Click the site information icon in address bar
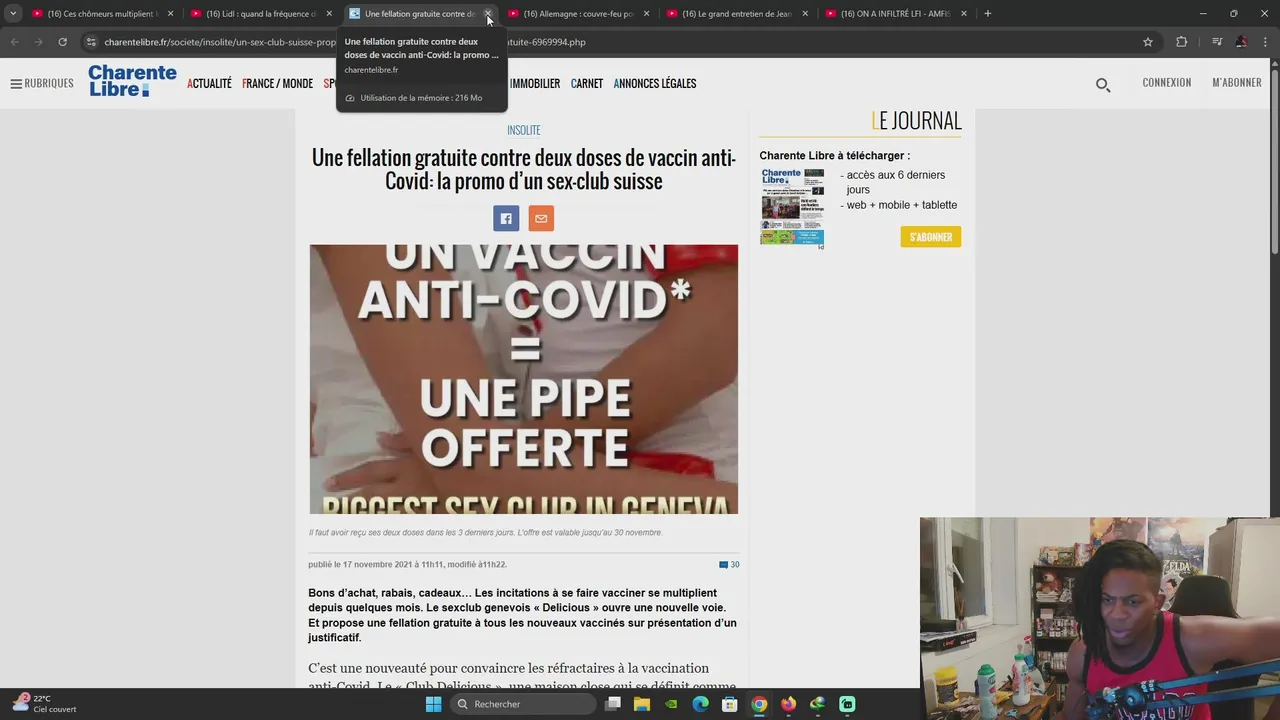The image size is (1280, 720). point(91,42)
